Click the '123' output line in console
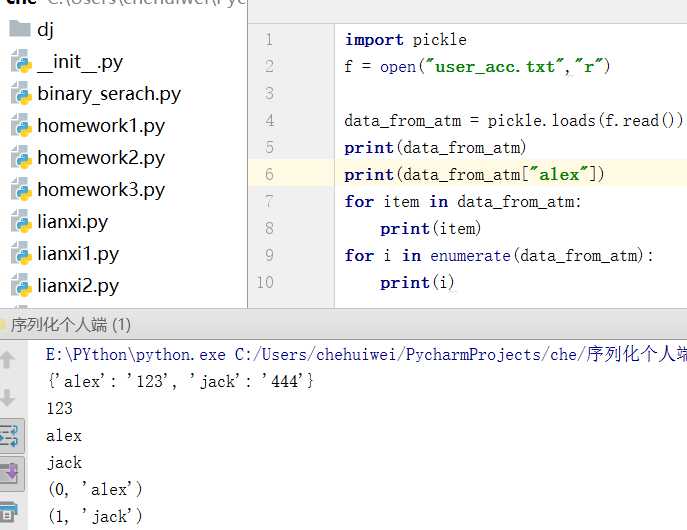687x530 pixels. point(60,408)
